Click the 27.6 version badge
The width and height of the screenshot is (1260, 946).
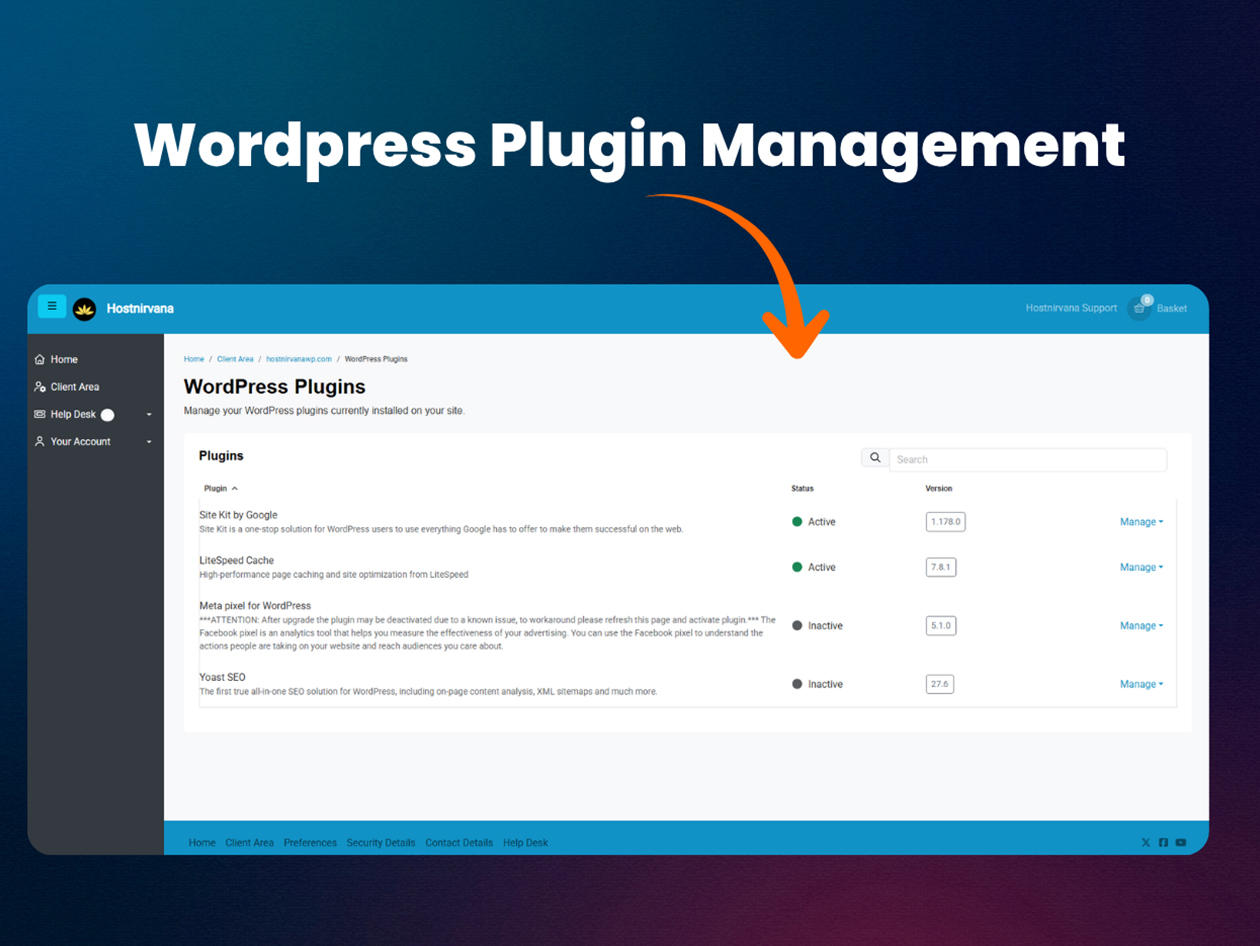939,684
